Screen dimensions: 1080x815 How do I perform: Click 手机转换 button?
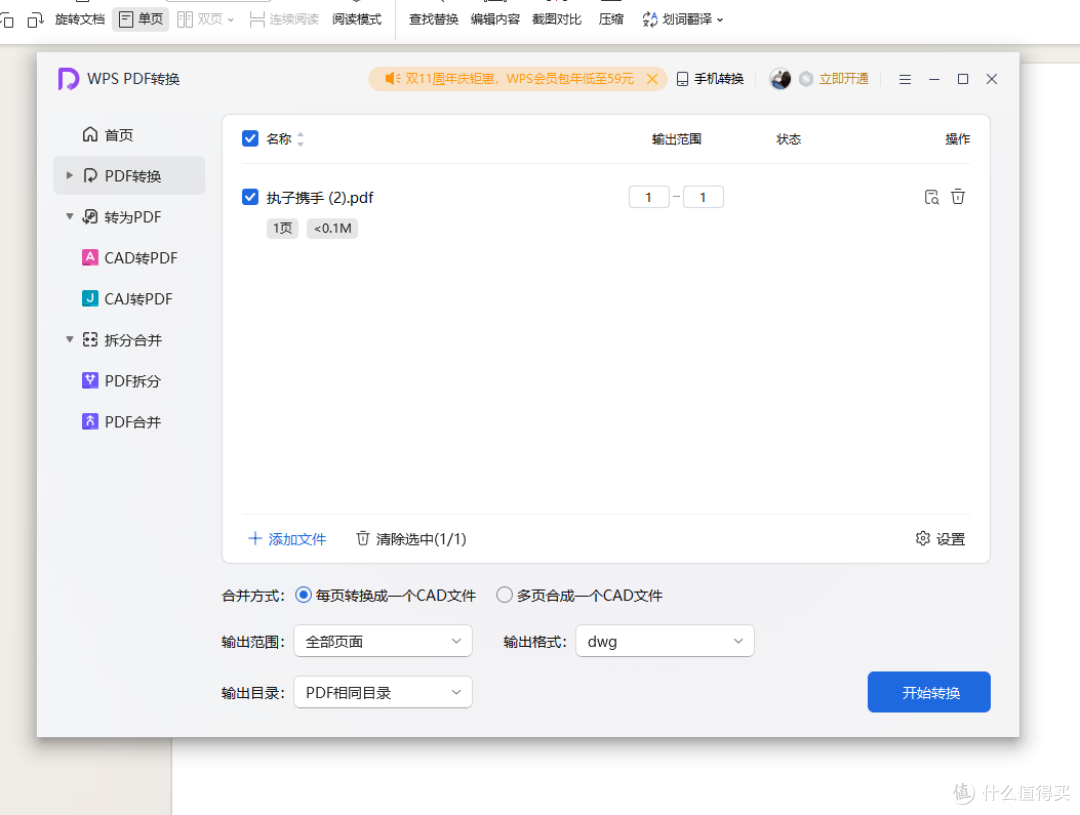[x=710, y=79]
